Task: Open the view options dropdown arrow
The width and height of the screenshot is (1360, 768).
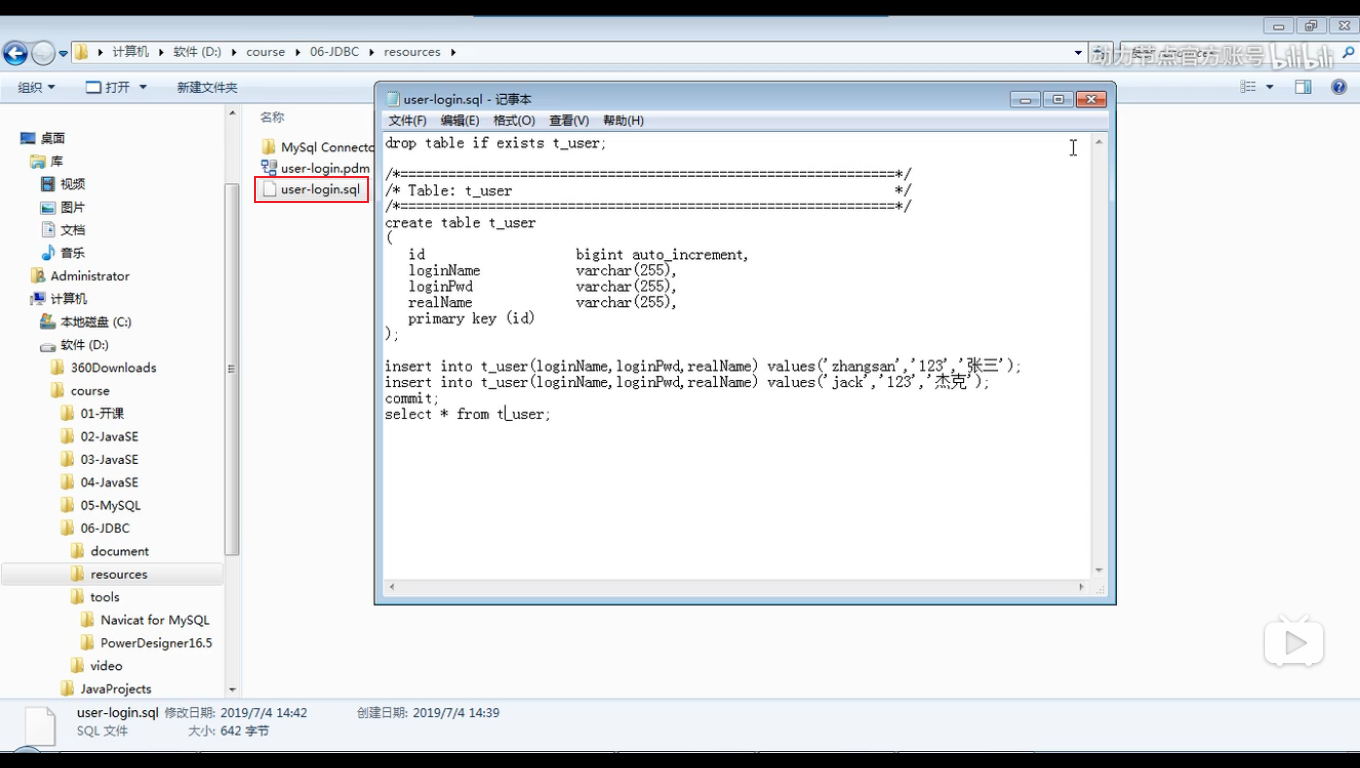Action: (x=1270, y=87)
